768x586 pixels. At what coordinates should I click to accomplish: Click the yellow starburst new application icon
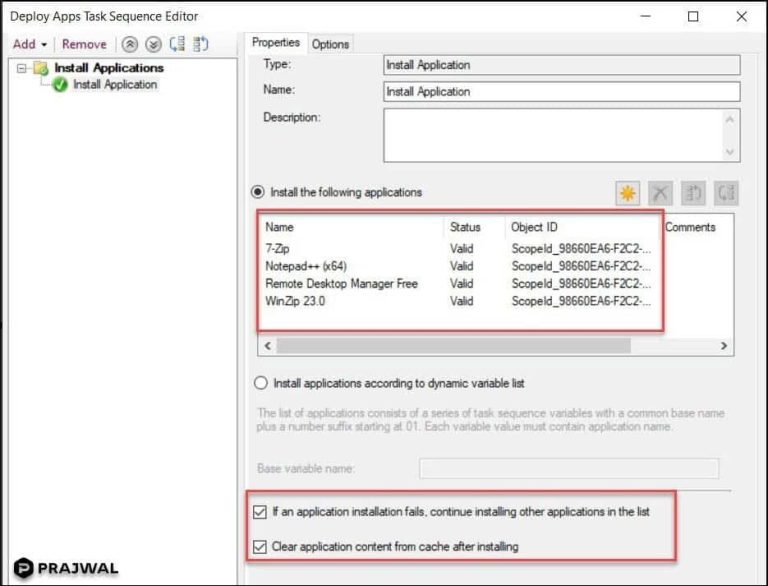(628, 193)
